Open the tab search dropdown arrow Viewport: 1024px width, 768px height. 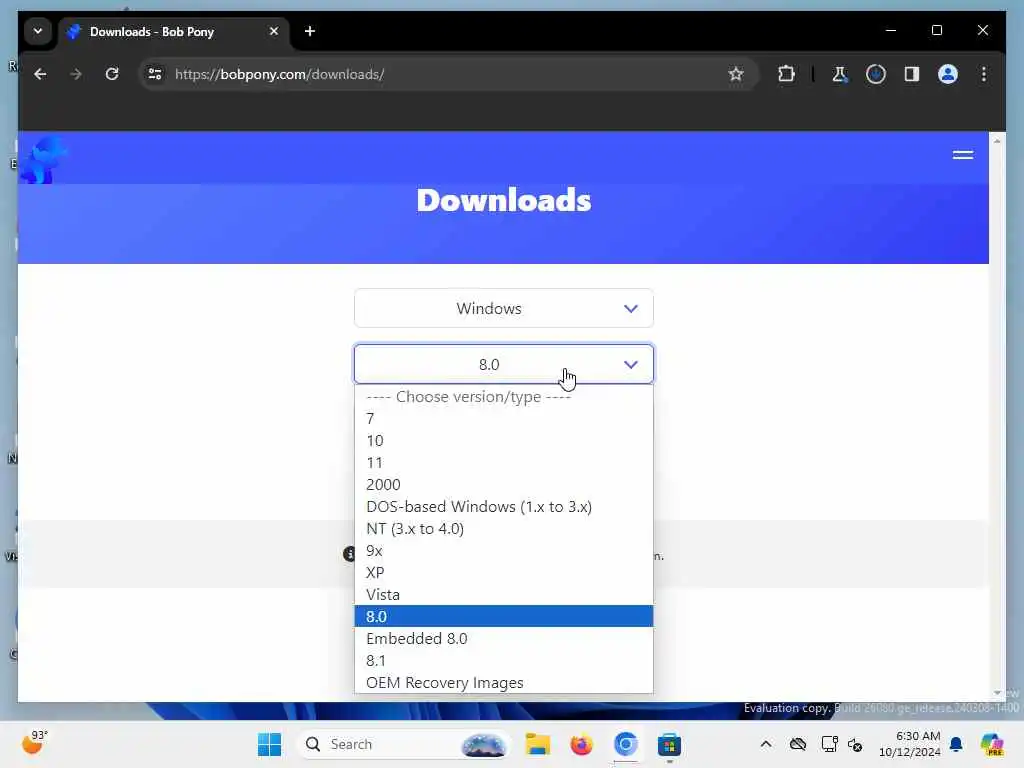pyautogui.click(x=38, y=31)
